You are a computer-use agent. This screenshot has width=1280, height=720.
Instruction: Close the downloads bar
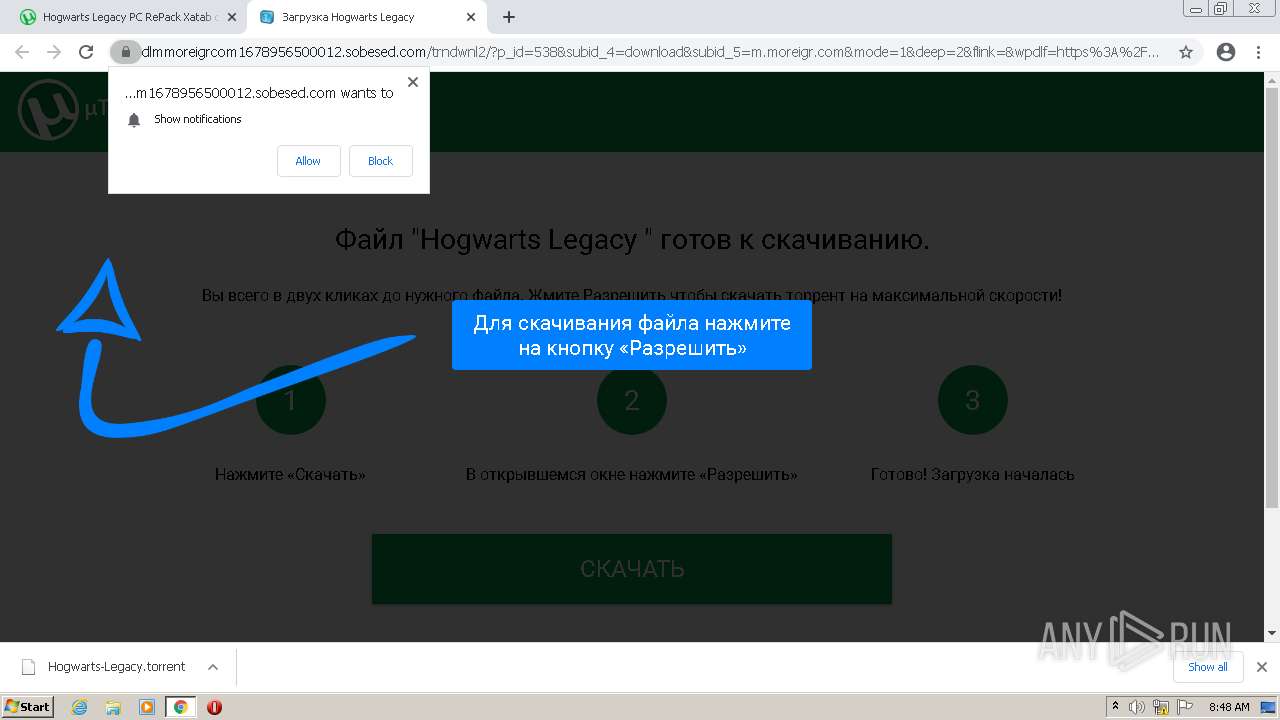1261,667
